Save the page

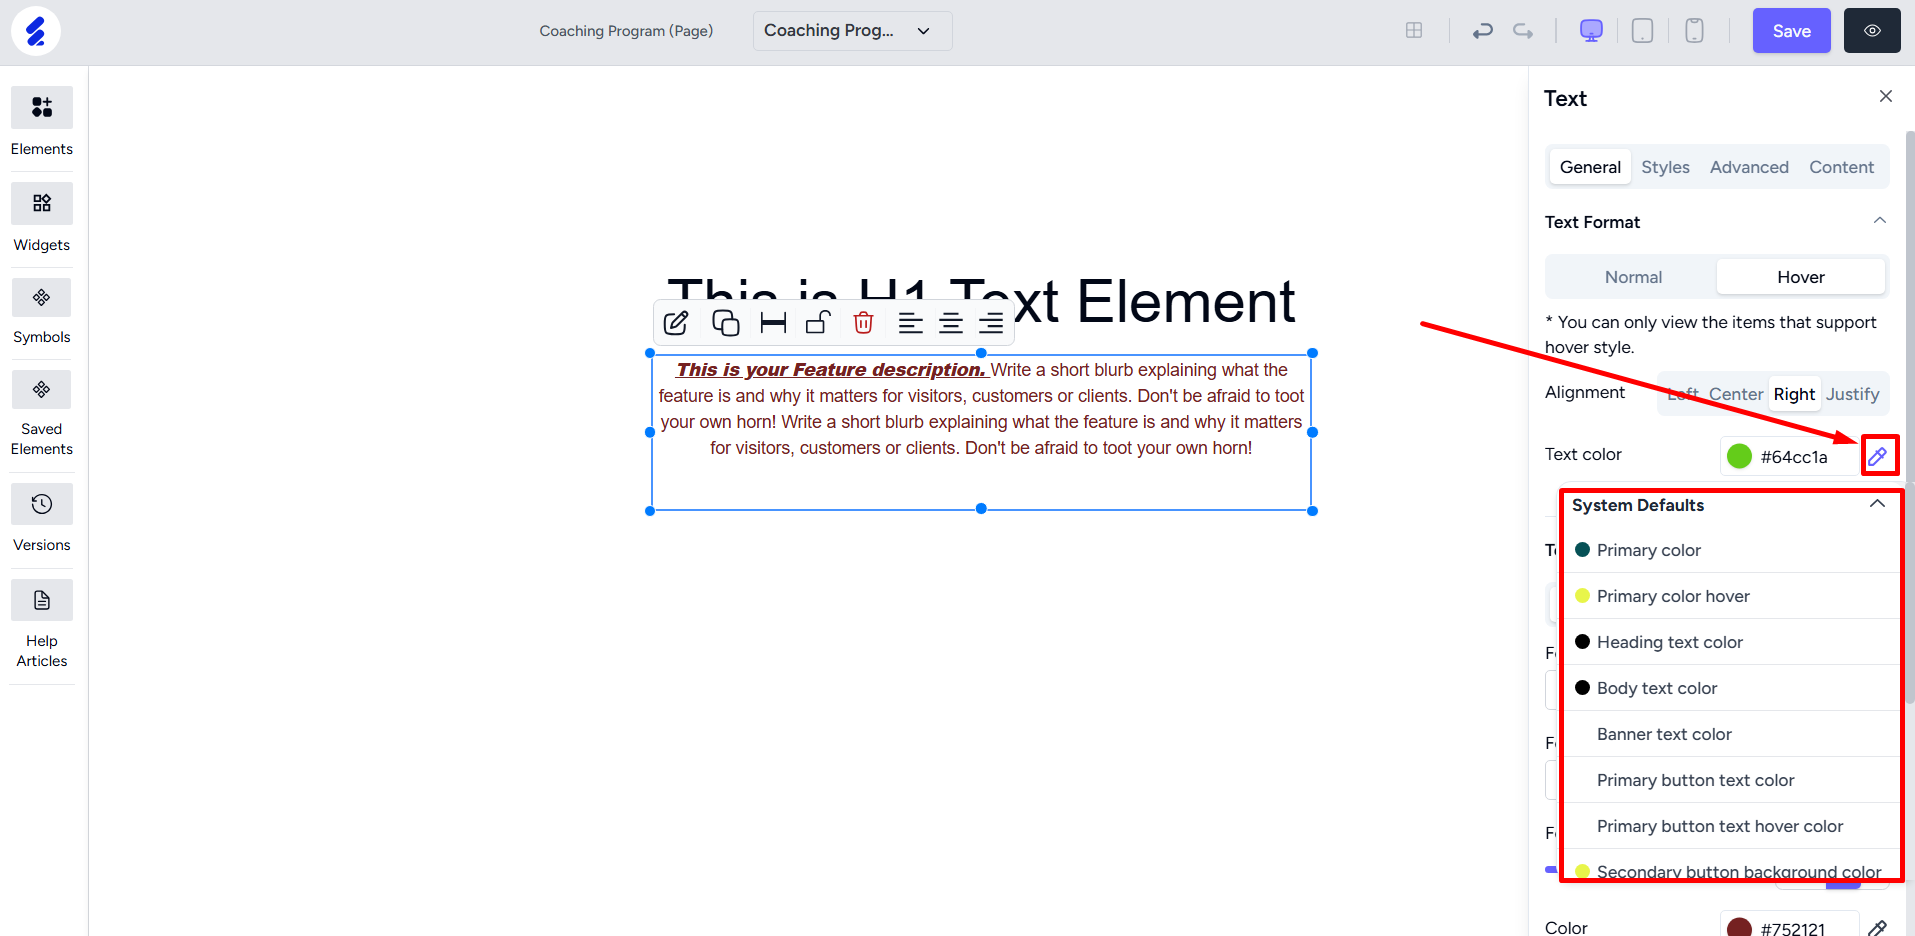click(x=1791, y=31)
